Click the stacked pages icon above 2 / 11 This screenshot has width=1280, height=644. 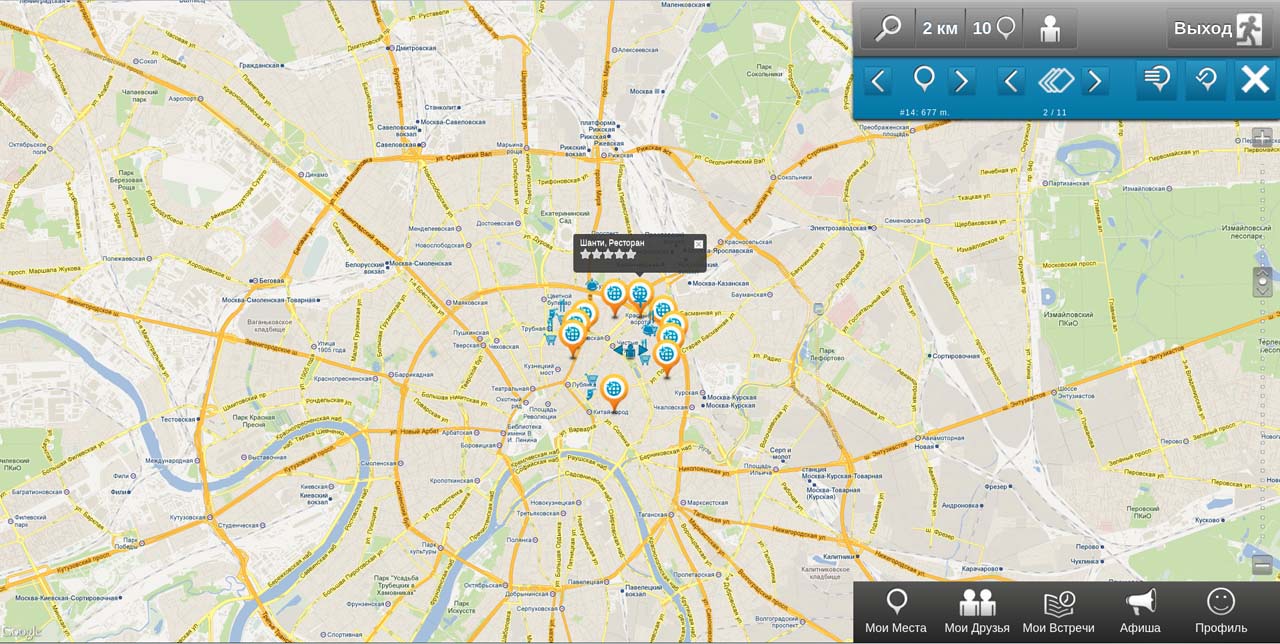1055,80
